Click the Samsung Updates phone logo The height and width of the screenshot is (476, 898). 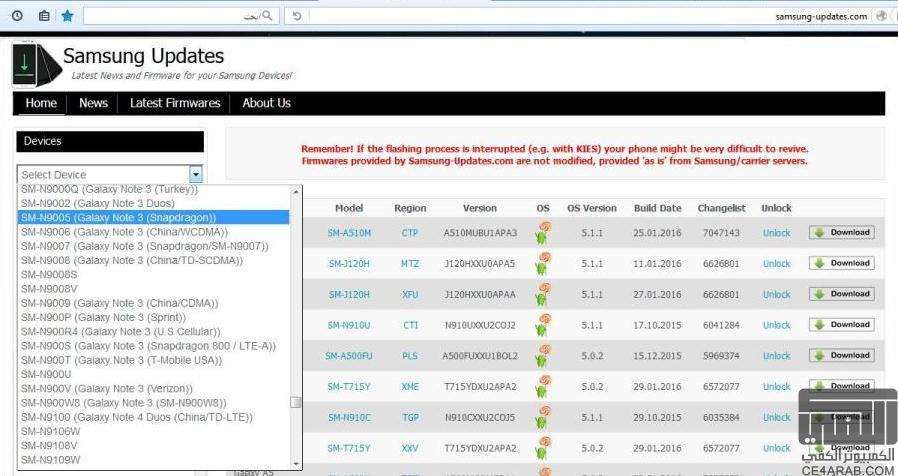click(x=36, y=65)
